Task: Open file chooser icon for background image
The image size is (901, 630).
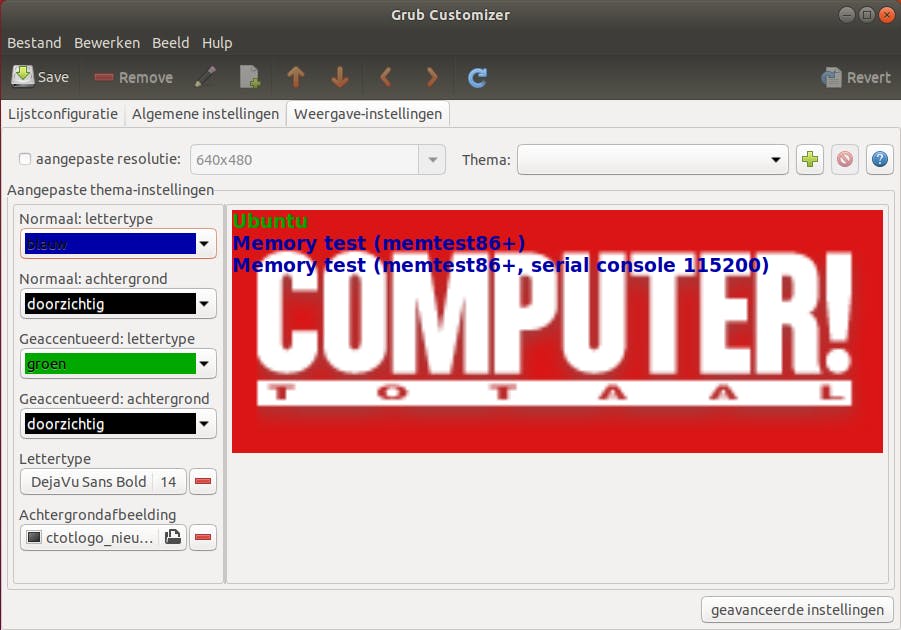Action: (173, 537)
